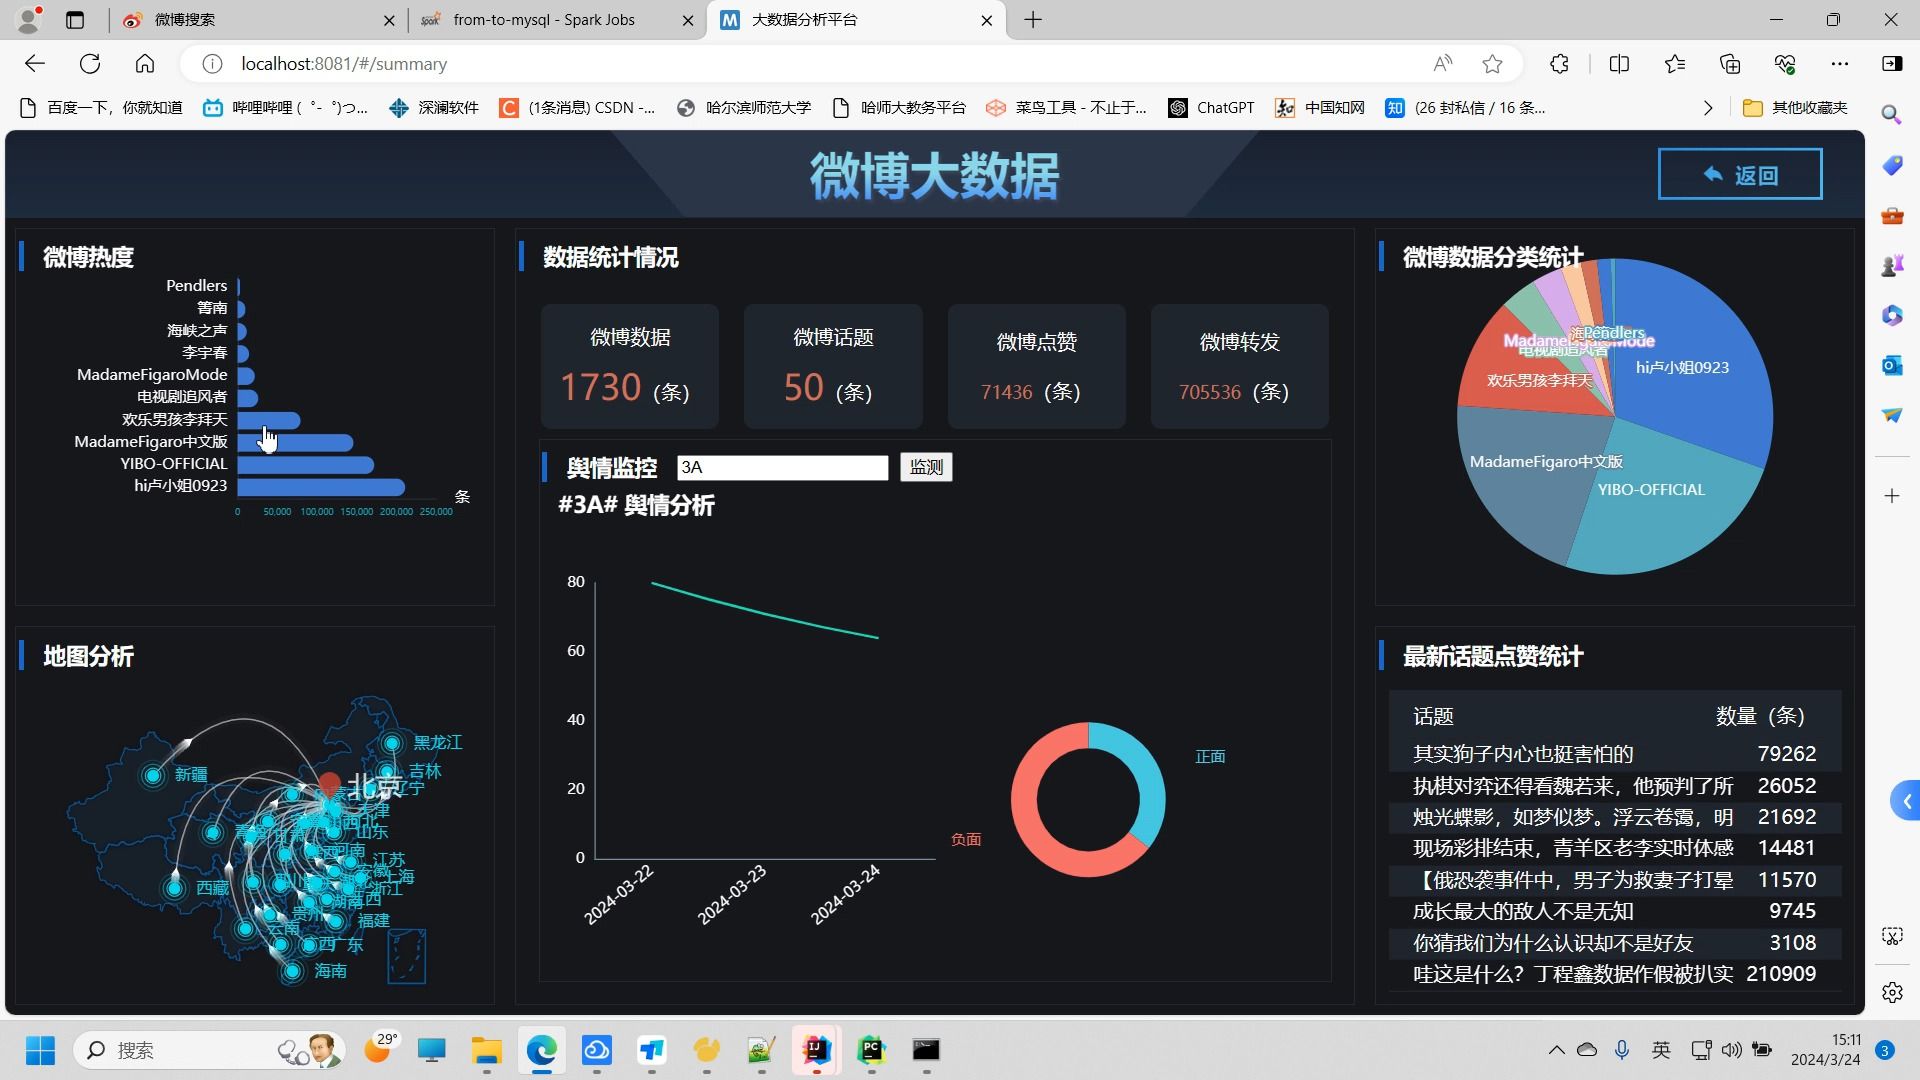This screenshot has width=1920, height=1080.
Task: Open the Shopping panel in the Edge sidebar
Action: pyautogui.click(x=1890, y=165)
